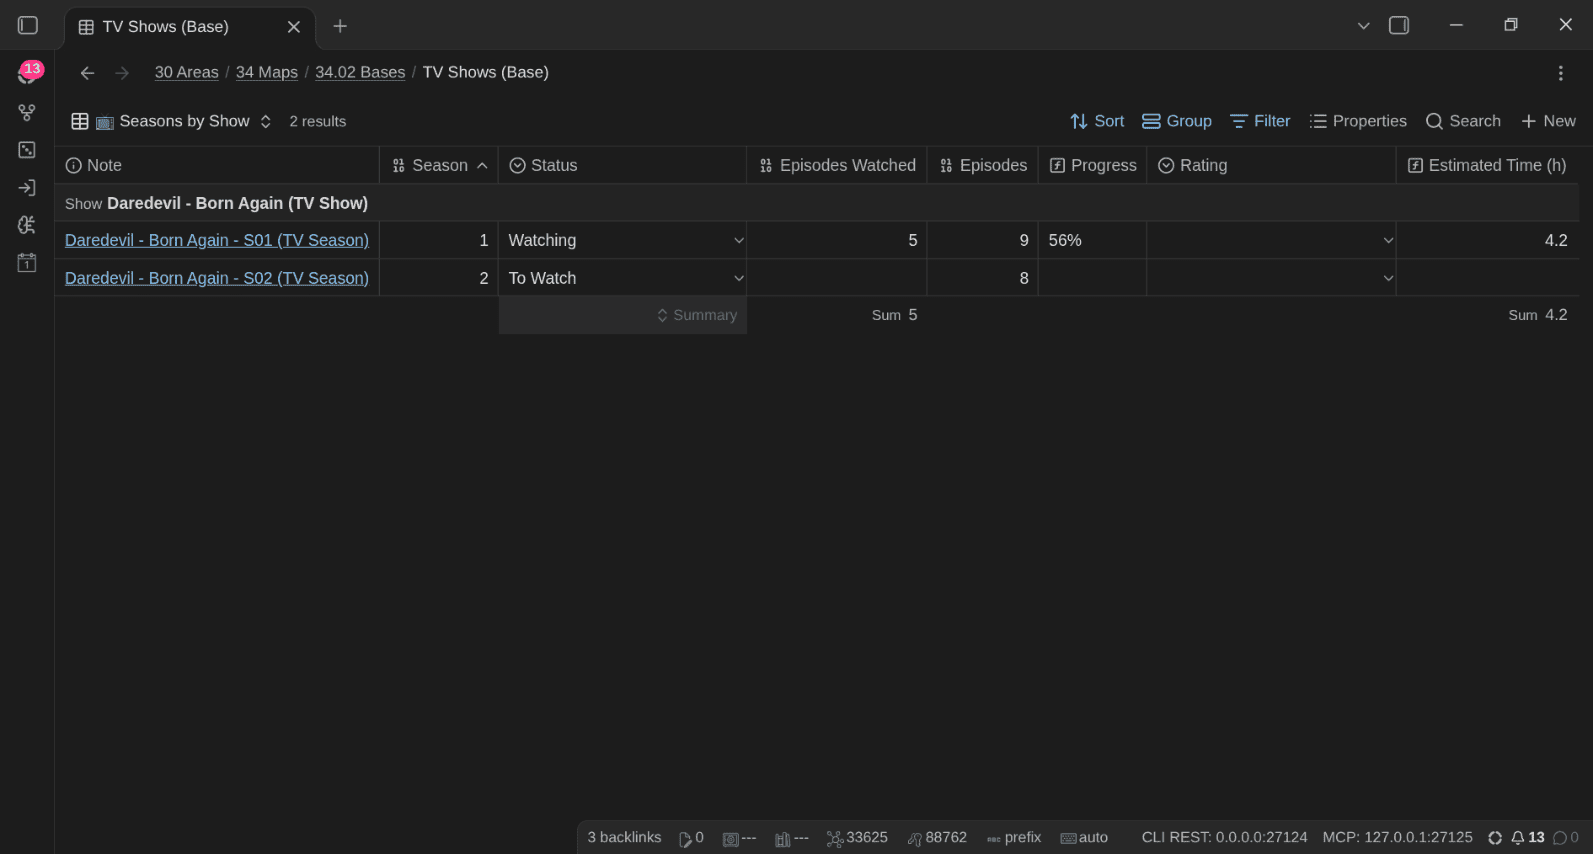Navigate back with the left arrow

click(87, 73)
